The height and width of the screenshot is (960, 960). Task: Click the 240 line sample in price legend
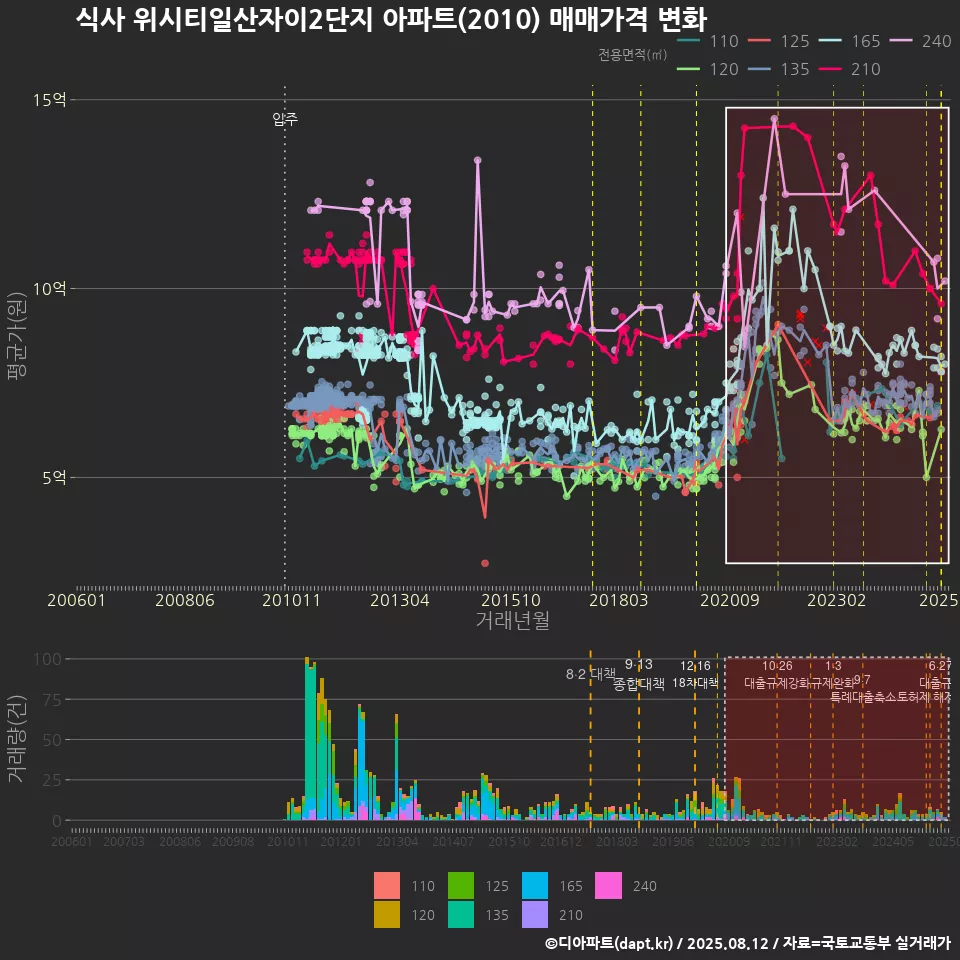[901, 41]
